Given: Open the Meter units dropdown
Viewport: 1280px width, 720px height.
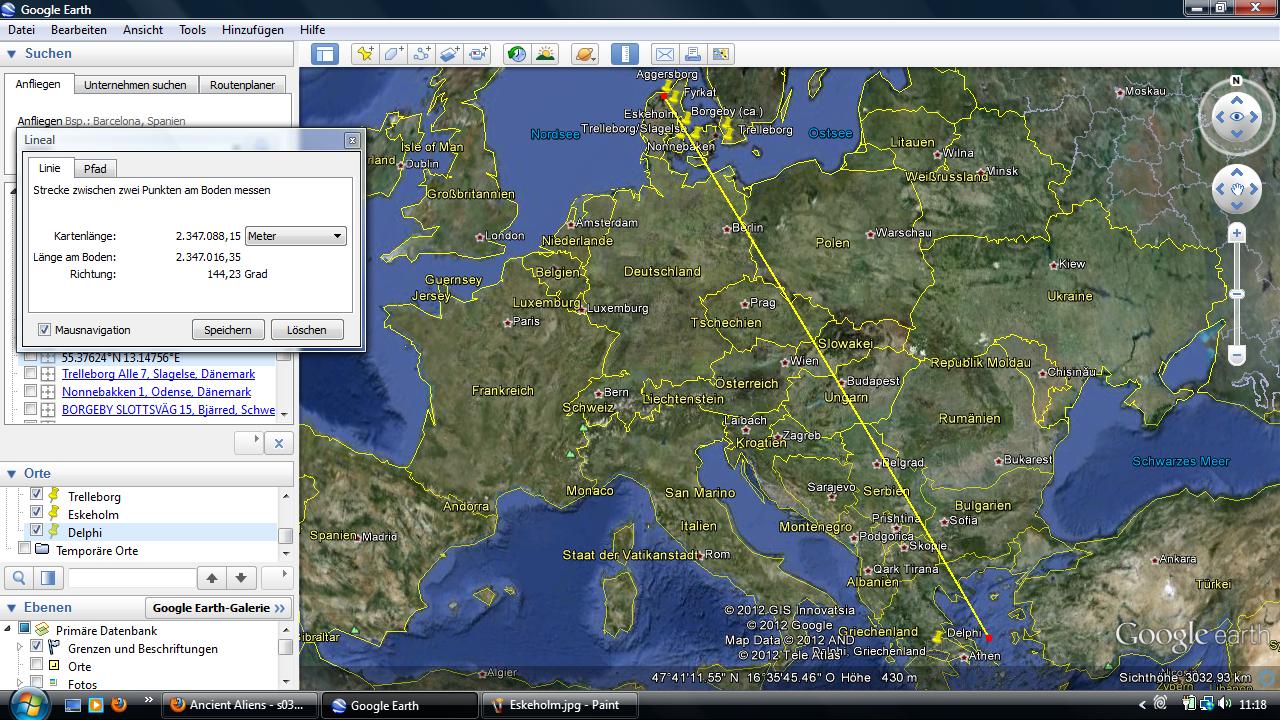Looking at the screenshot, I should coord(296,236).
